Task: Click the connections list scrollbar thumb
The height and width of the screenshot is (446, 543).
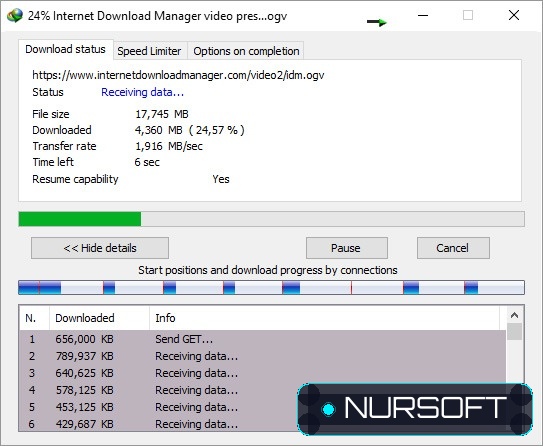Action: click(514, 332)
